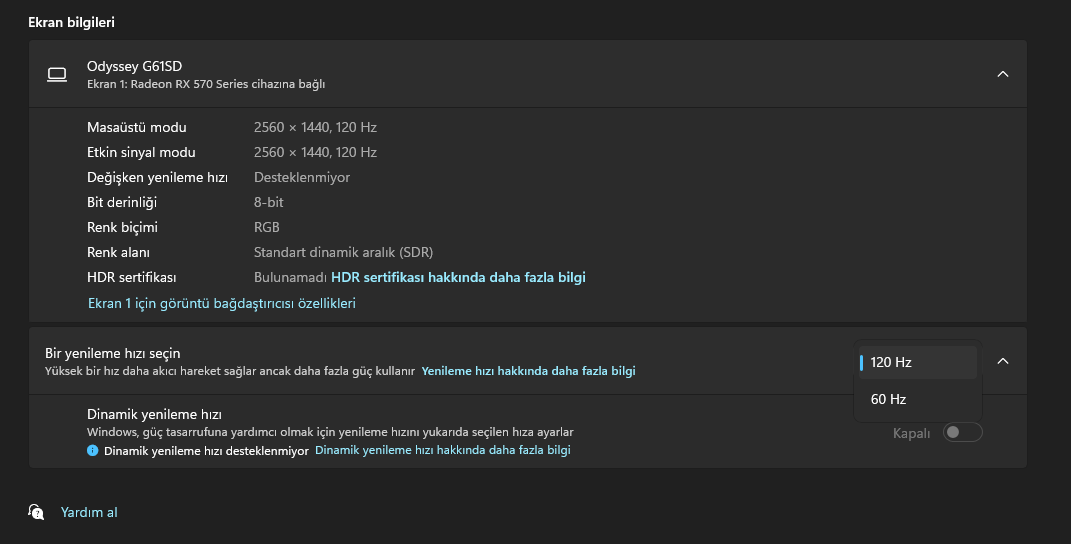Toggle the Dinamik yenileme hızı switch
The image size is (1071, 544).
963,432
